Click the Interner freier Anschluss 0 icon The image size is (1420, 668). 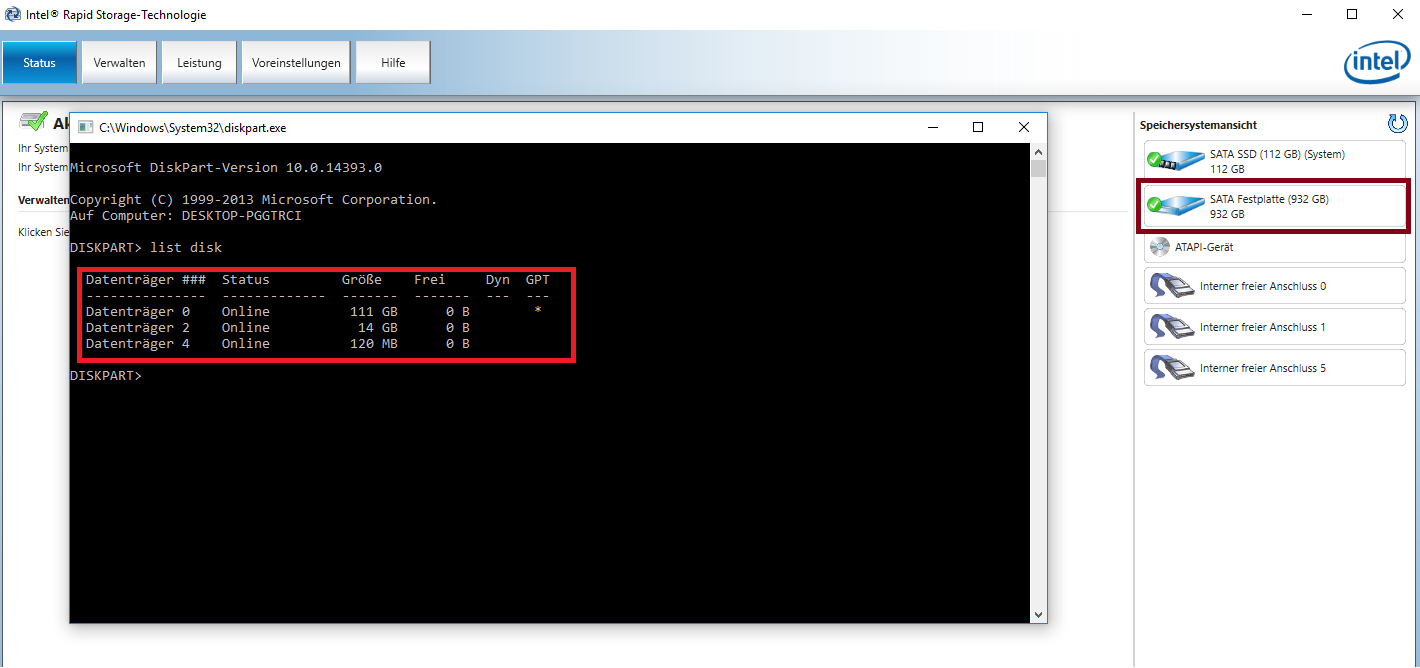1171,286
